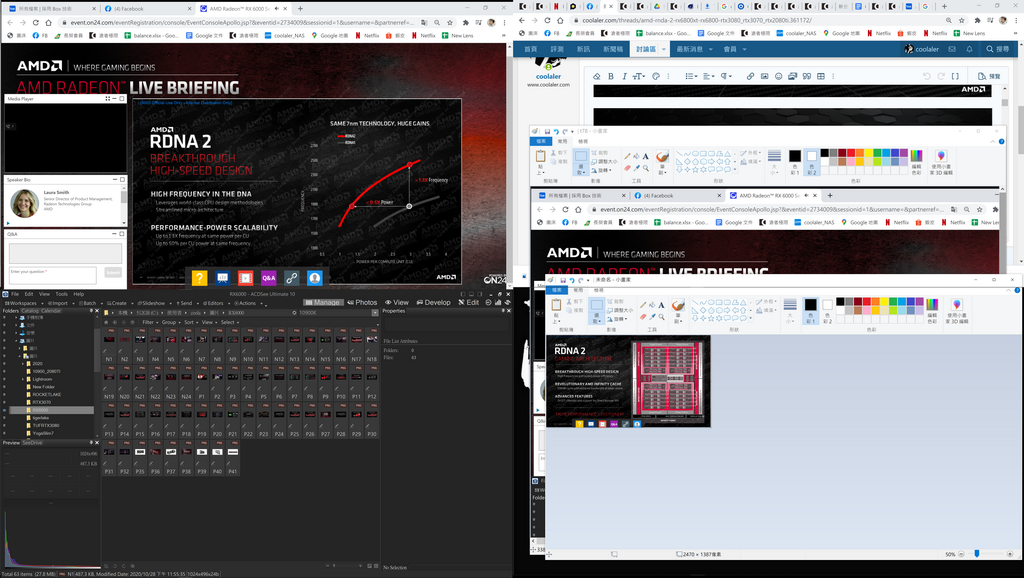Toggle BB code brackets in coolaler editor
Image resolution: width=1024 pixels, height=578 pixels.
(x=955, y=76)
